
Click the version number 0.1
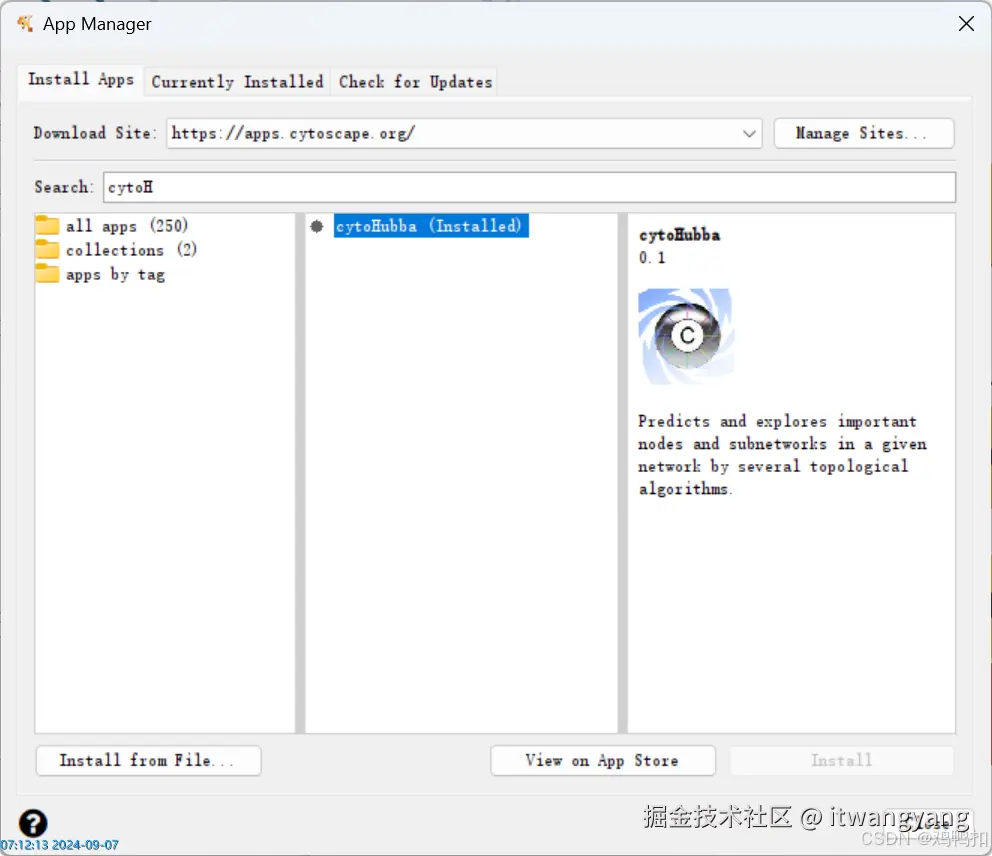652,257
